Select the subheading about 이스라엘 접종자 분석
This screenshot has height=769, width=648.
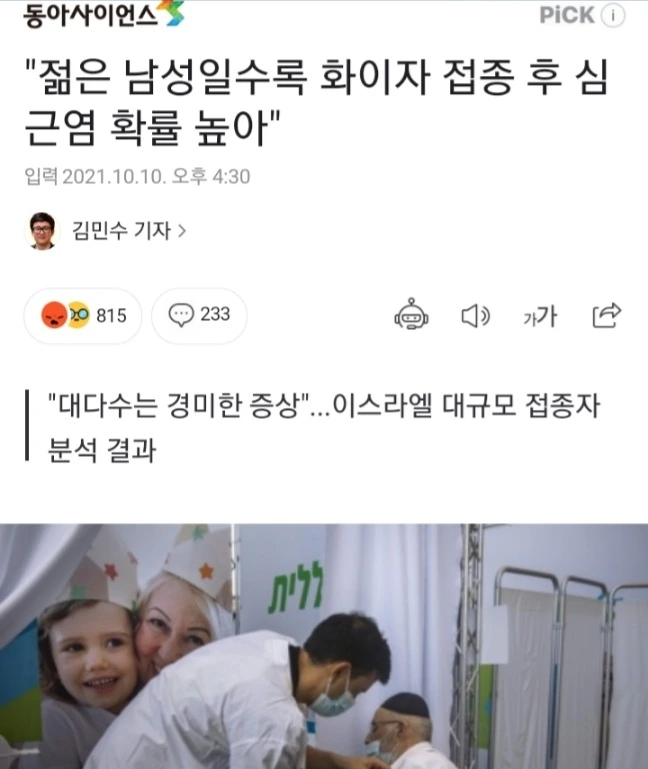(x=324, y=427)
